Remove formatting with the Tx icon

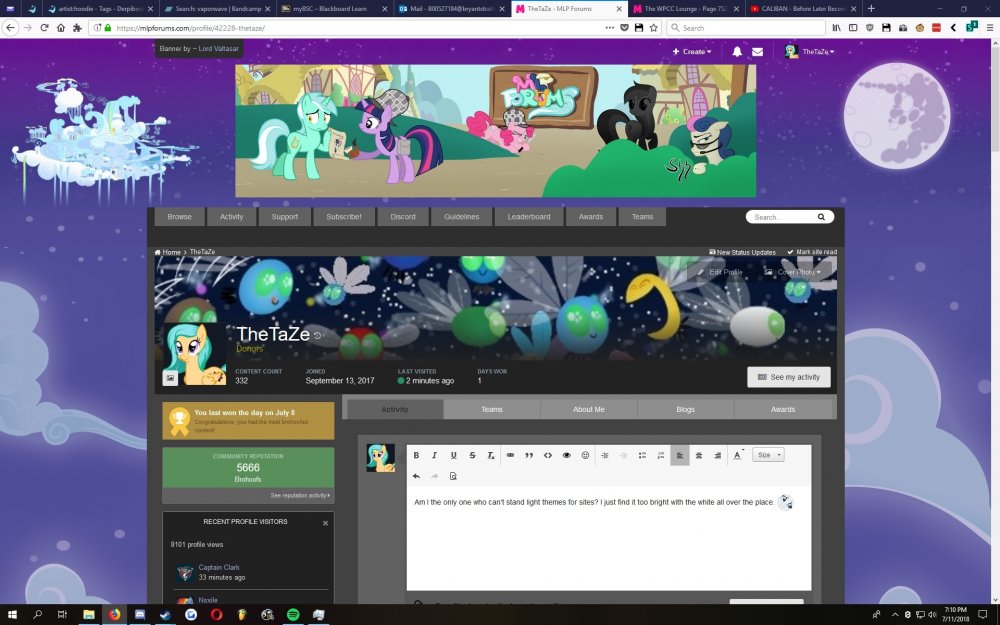pyautogui.click(x=490, y=455)
